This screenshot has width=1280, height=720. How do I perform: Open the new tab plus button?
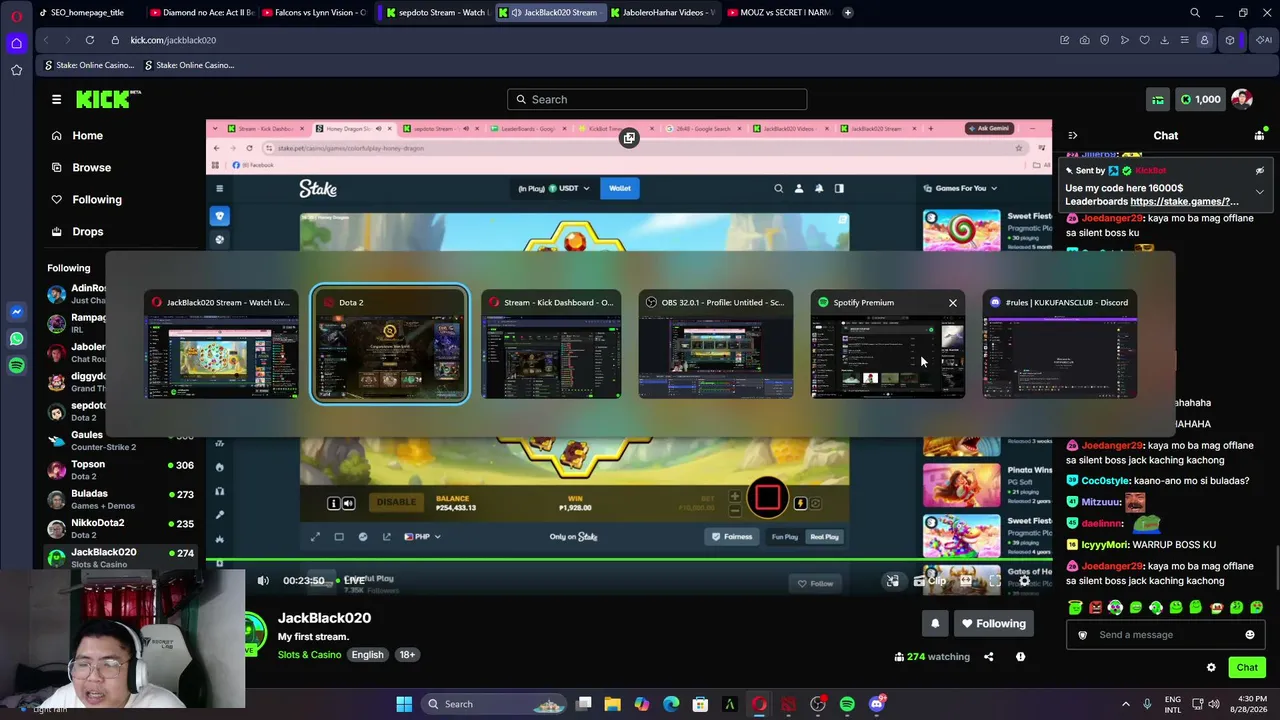[847, 13]
